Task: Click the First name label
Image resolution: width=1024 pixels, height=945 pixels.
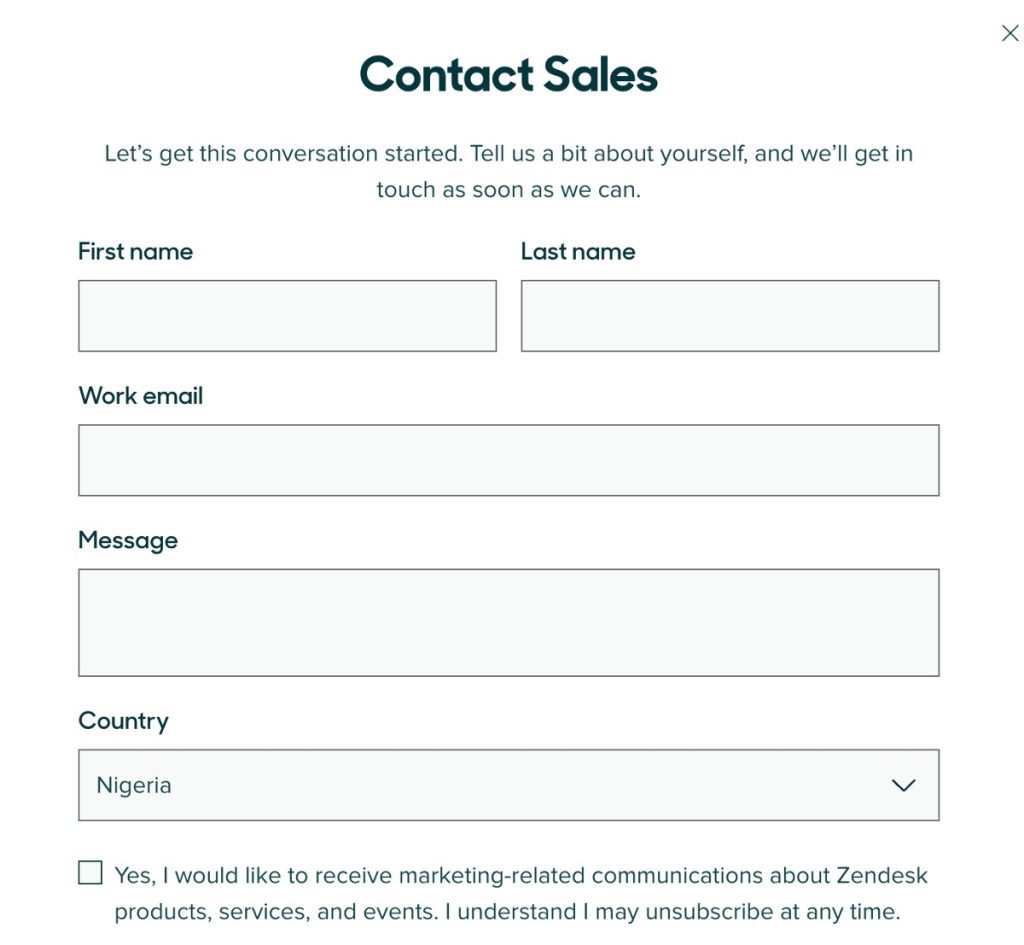Action: (135, 251)
